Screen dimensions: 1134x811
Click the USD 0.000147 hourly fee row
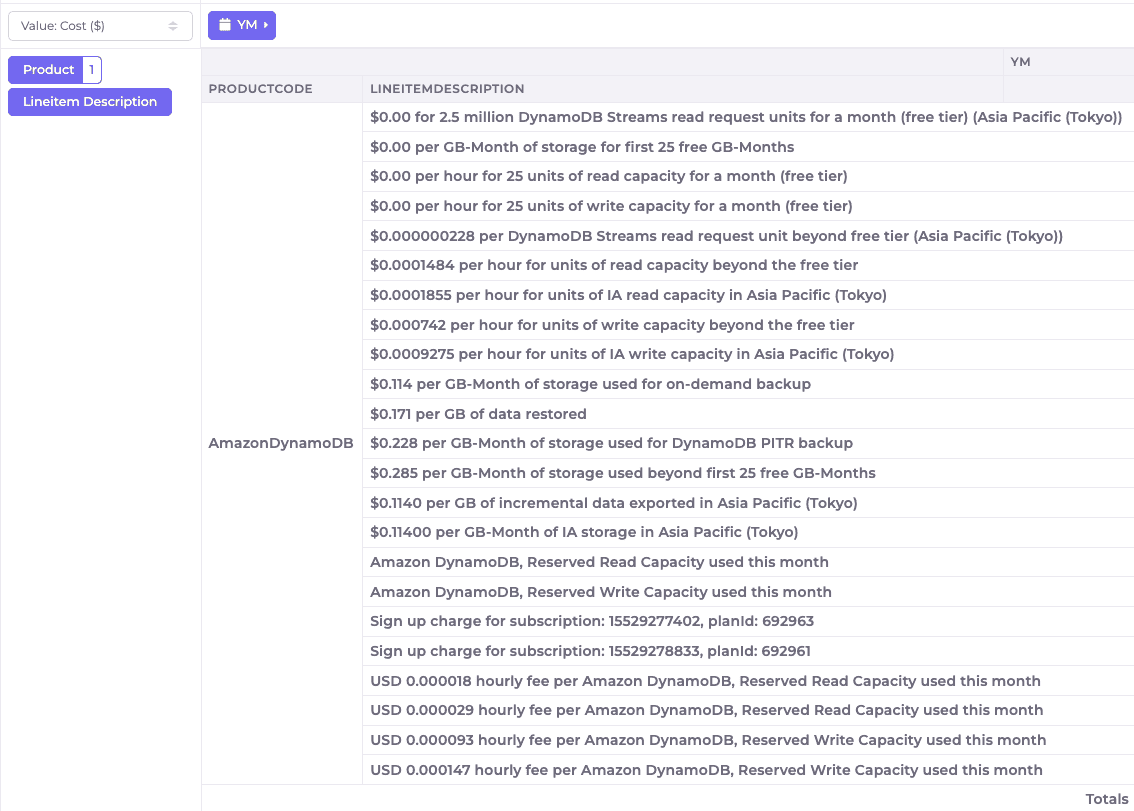click(706, 770)
